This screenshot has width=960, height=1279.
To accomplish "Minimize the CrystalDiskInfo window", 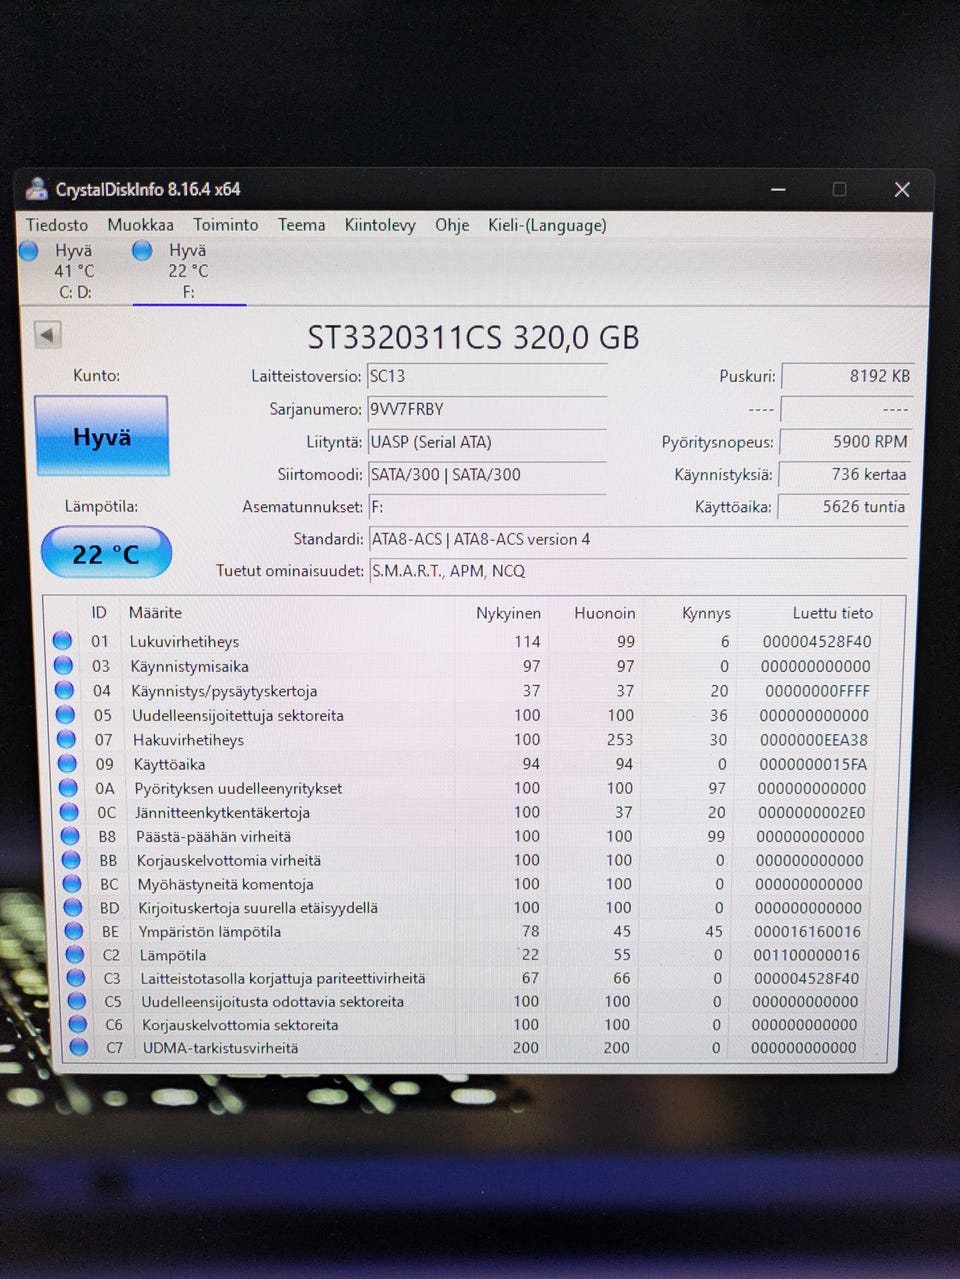I will click(778, 189).
